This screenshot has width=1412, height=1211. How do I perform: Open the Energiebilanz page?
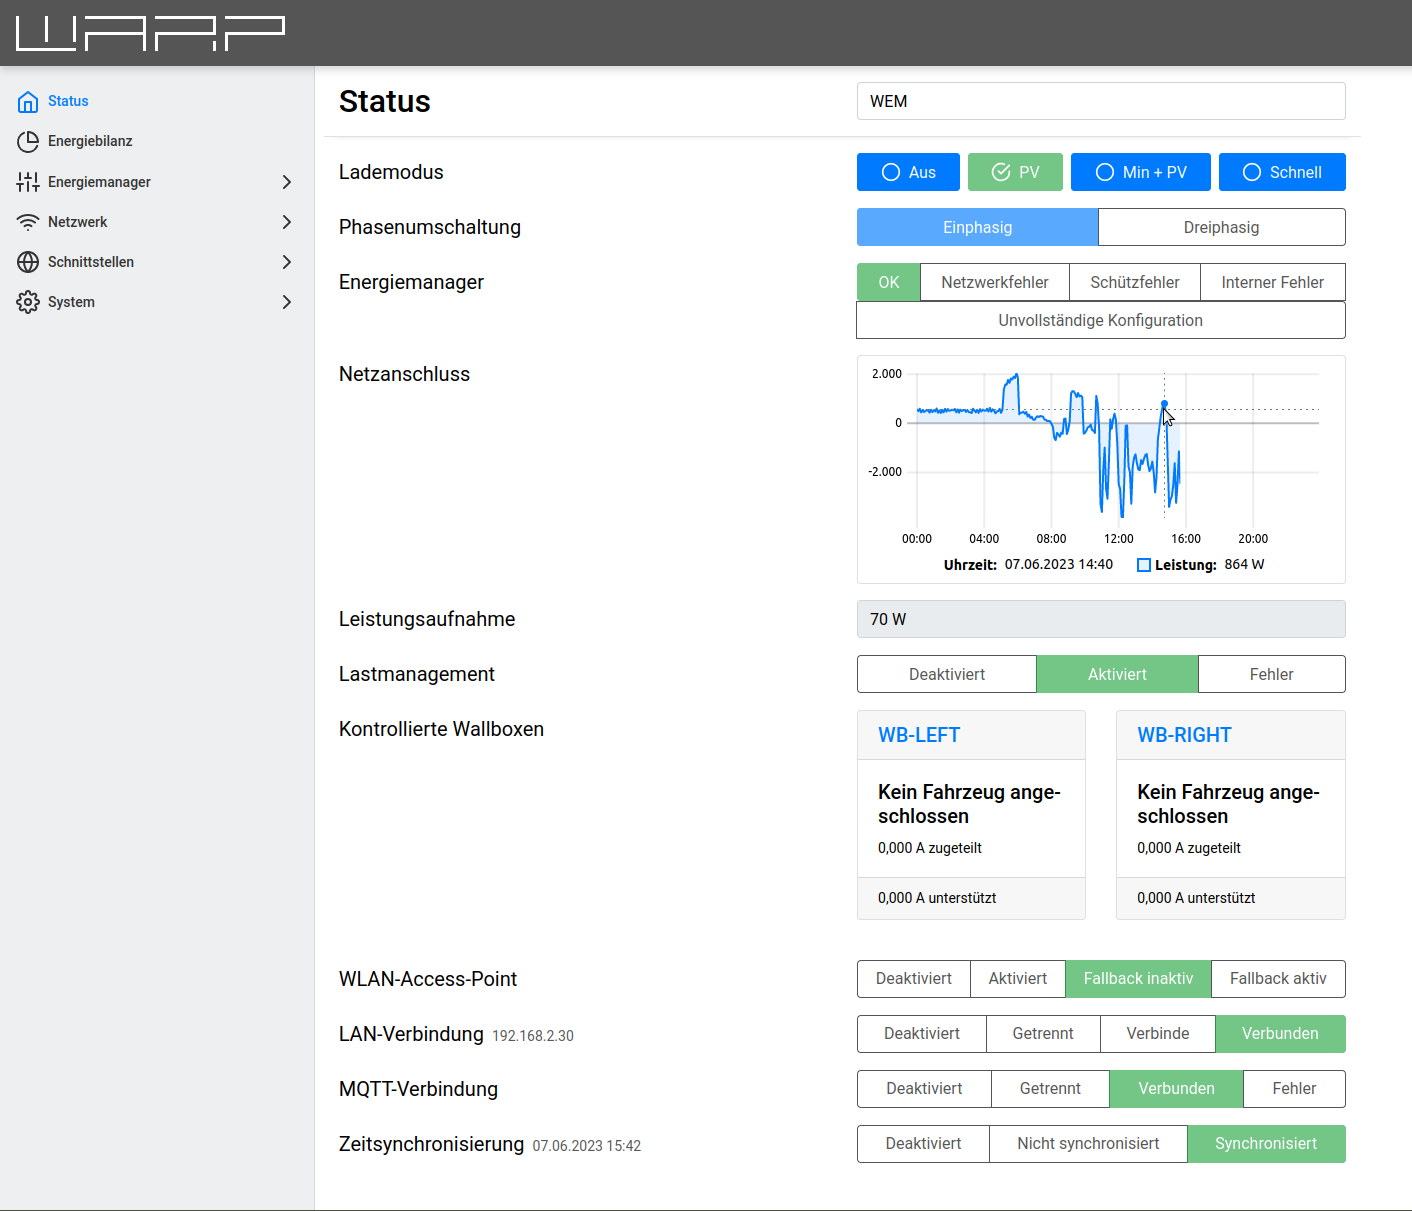tap(90, 141)
